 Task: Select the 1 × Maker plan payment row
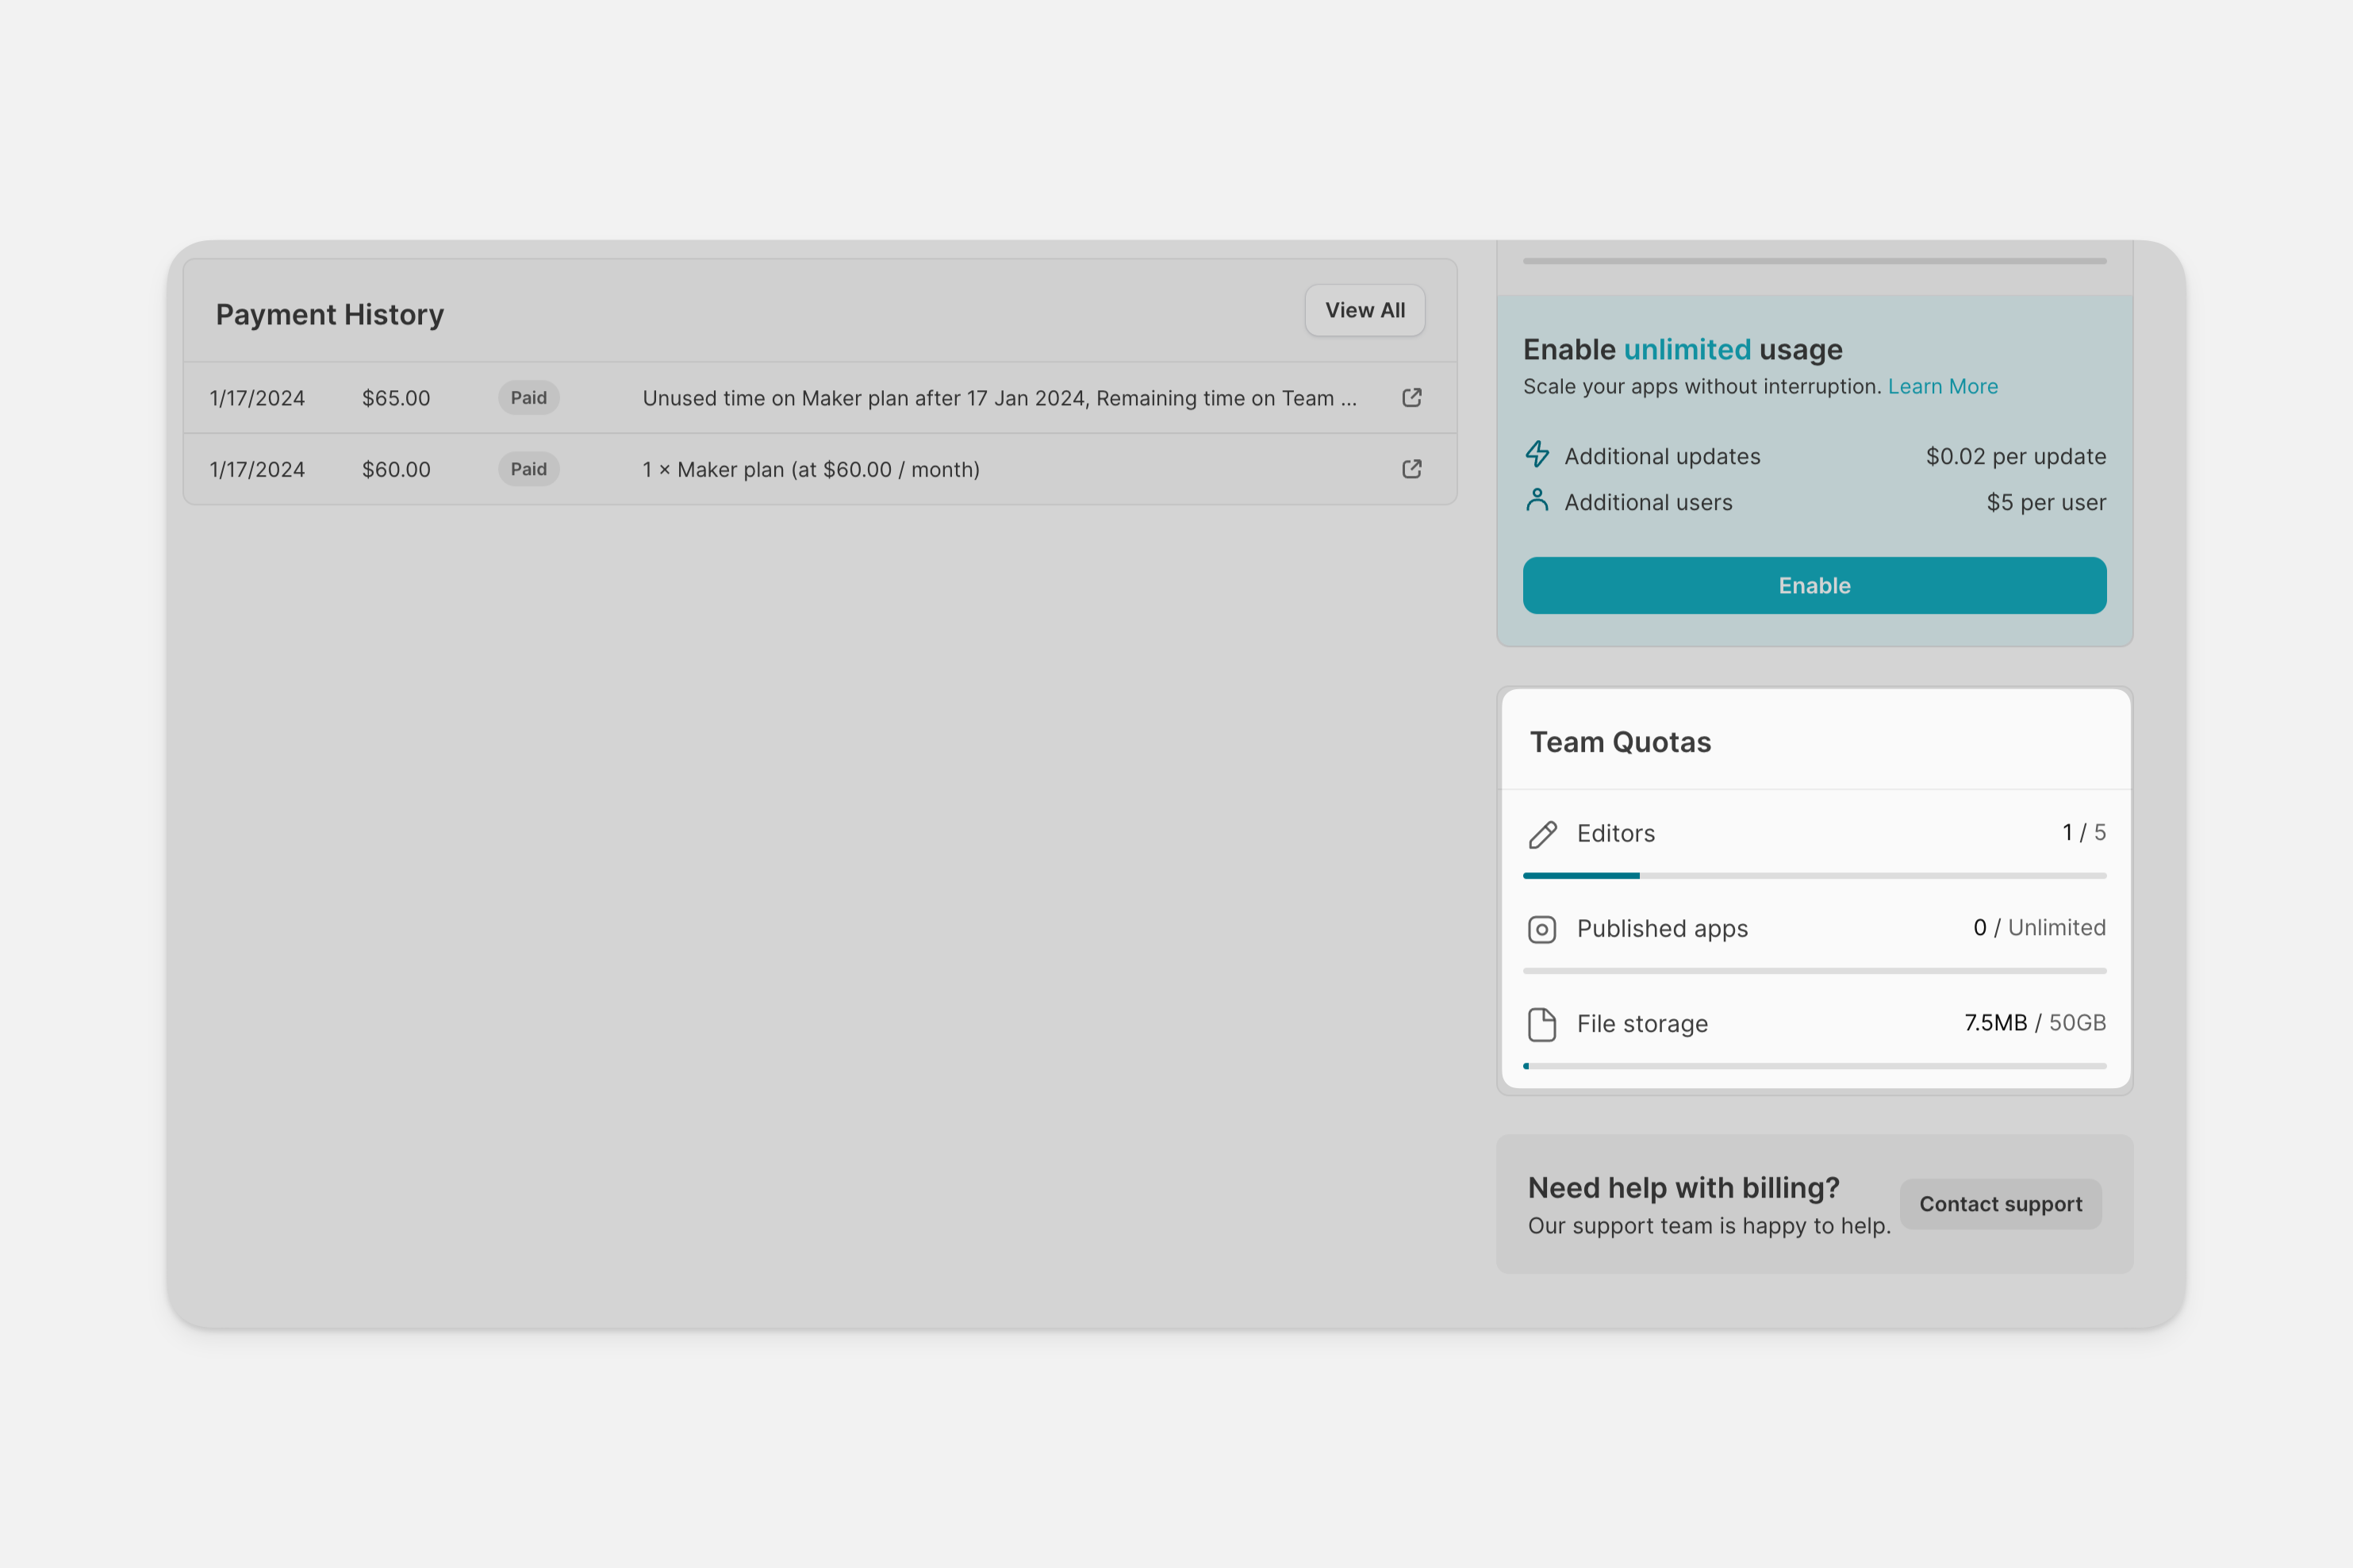pyautogui.click(x=810, y=470)
